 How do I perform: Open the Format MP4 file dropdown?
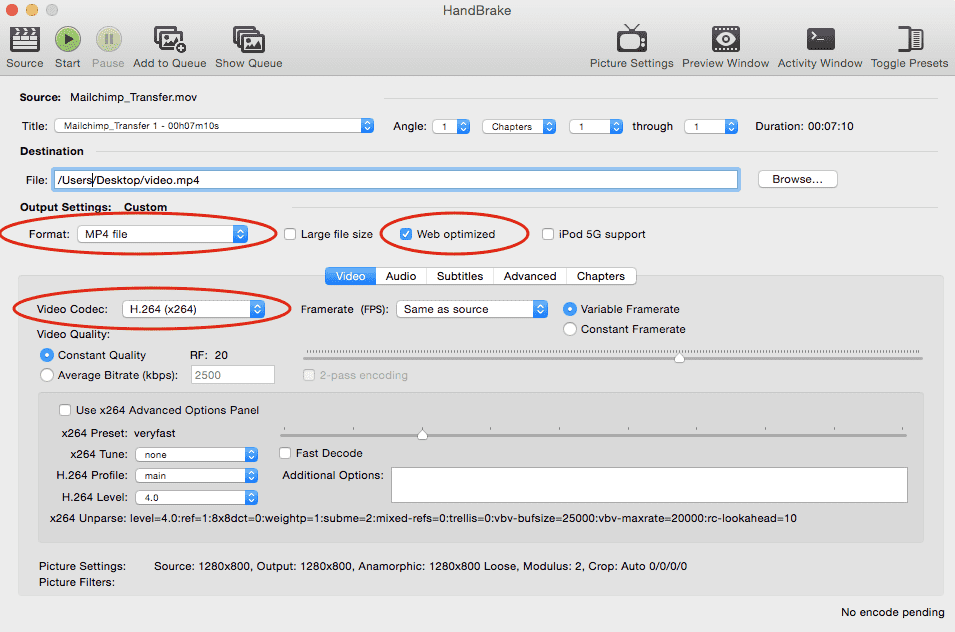pyautogui.click(x=163, y=234)
